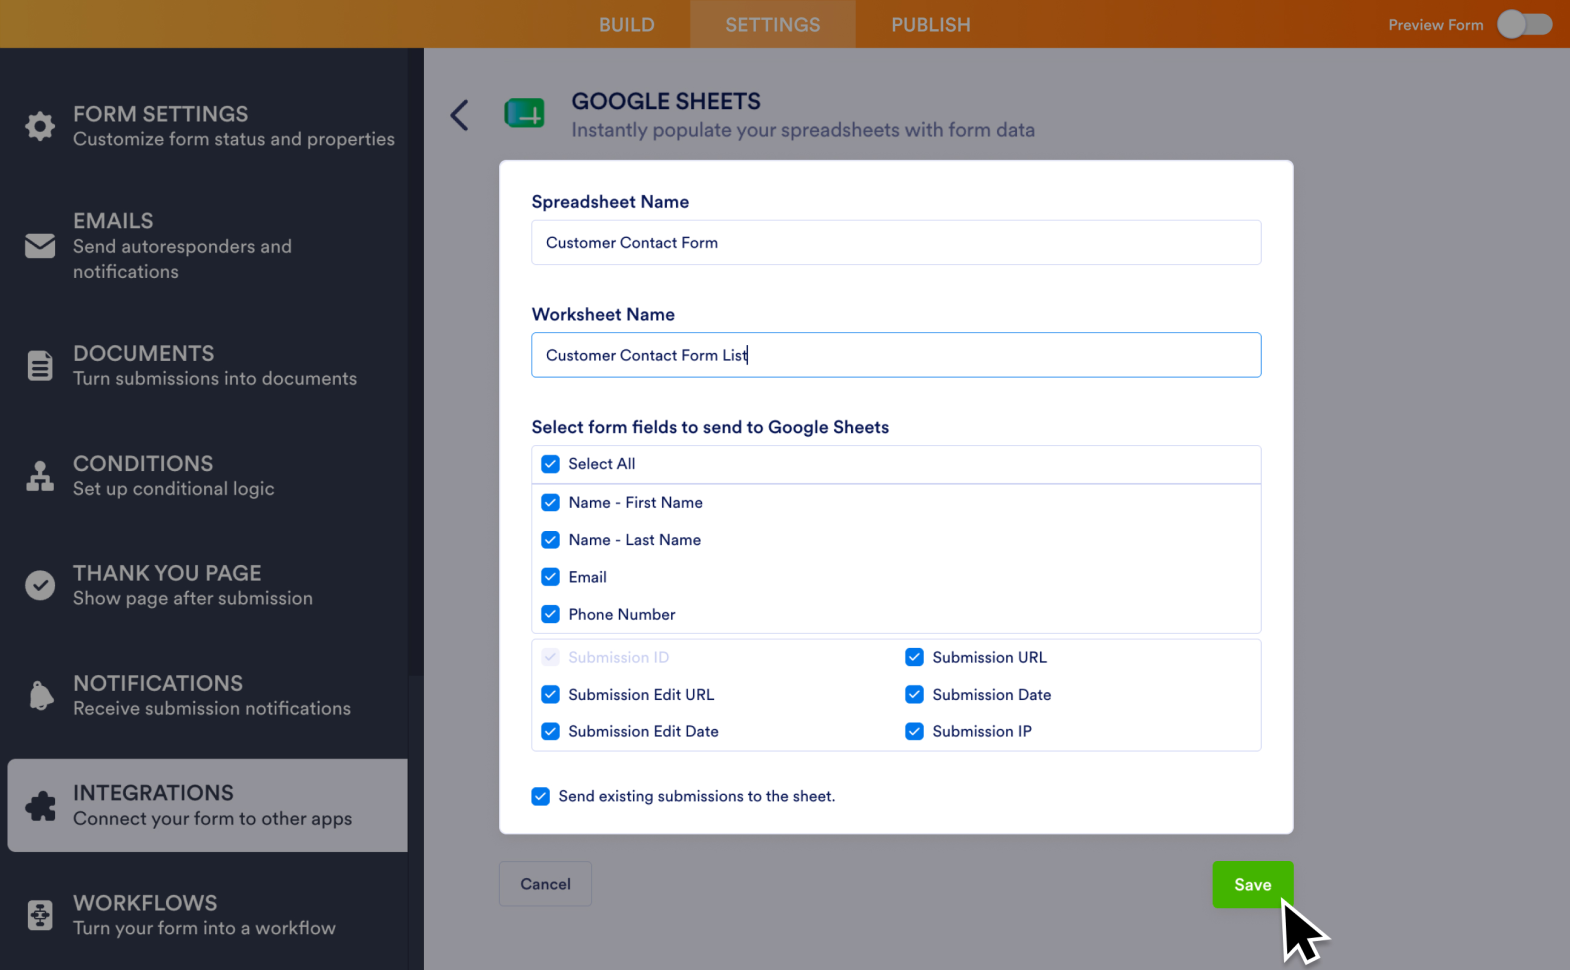Click the green Save button

tap(1253, 884)
